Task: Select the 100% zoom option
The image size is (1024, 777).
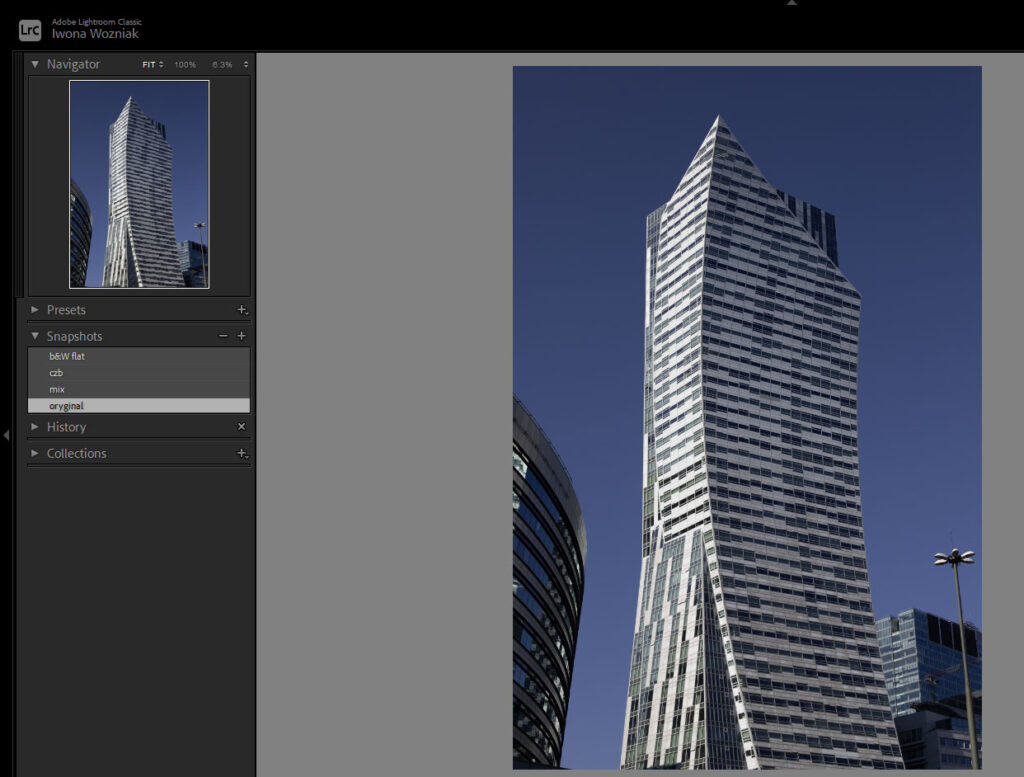Action: [185, 63]
